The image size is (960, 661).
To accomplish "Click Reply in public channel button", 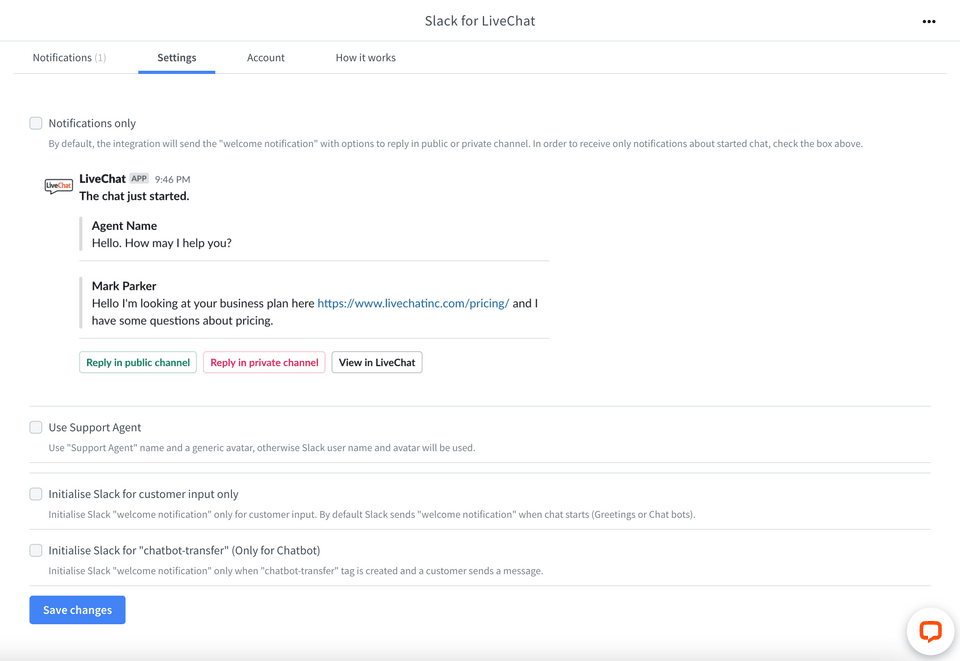I will (x=138, y=362).
